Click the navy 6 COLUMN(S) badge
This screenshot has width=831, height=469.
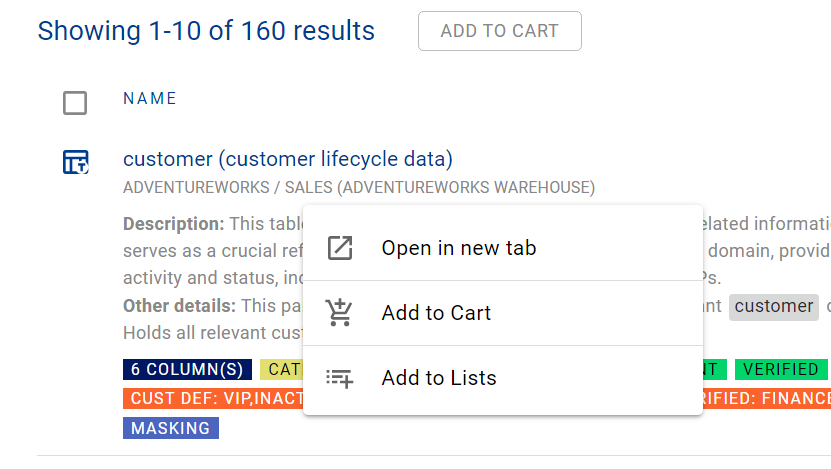187,369
